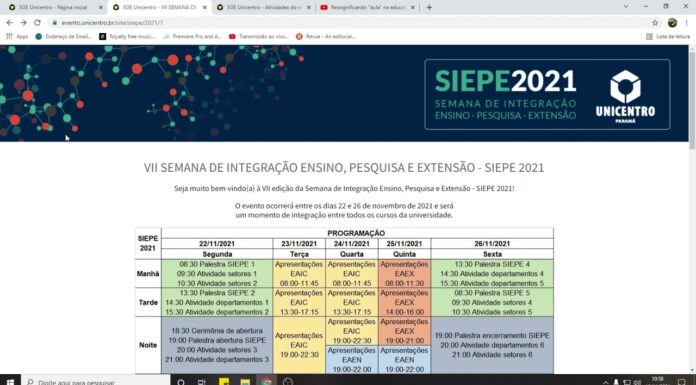This screenshot has height=385, width=696.
Task: Click Terça night Apresentações EAIC 19:00-22:30 cell
Action: coord(299,345)
